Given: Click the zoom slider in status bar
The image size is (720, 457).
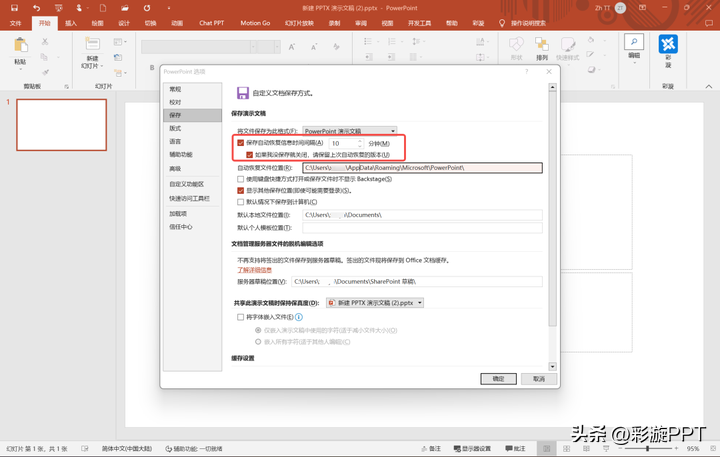Looking at the screenshot, I should [647, 449].
